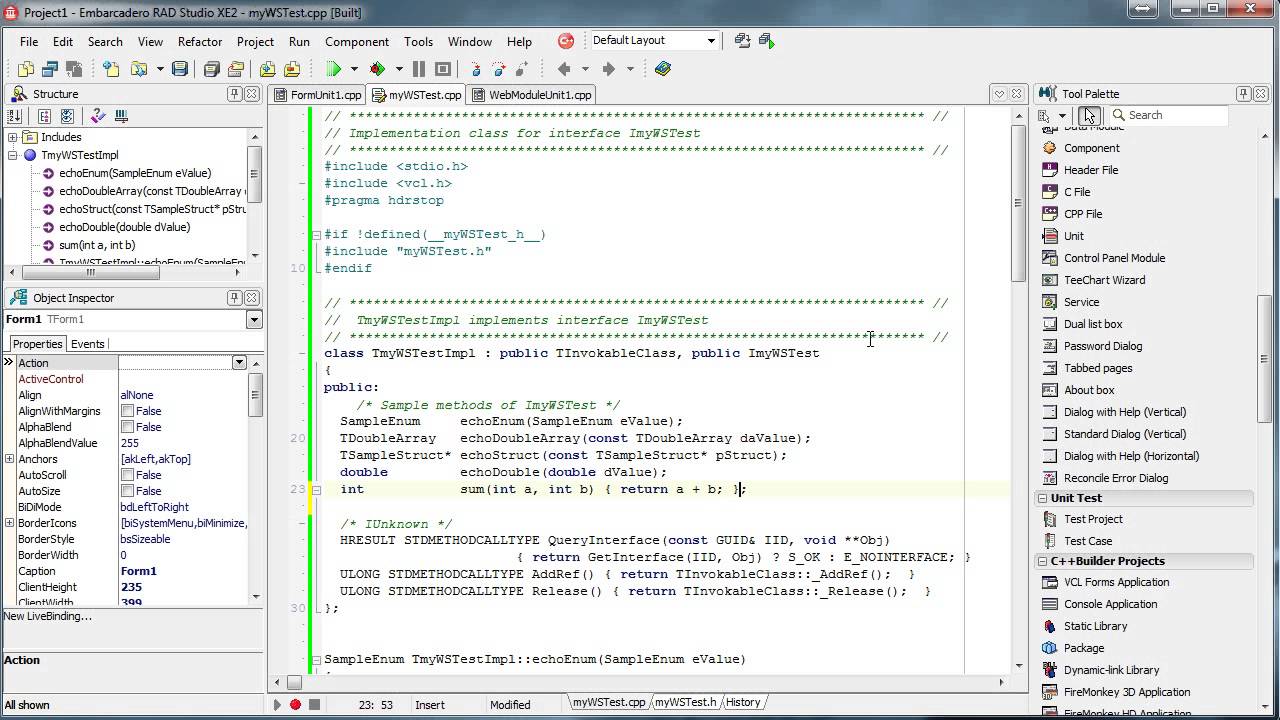
Task: Click the Set Debug Desktop icon
Action: [766, 41]
